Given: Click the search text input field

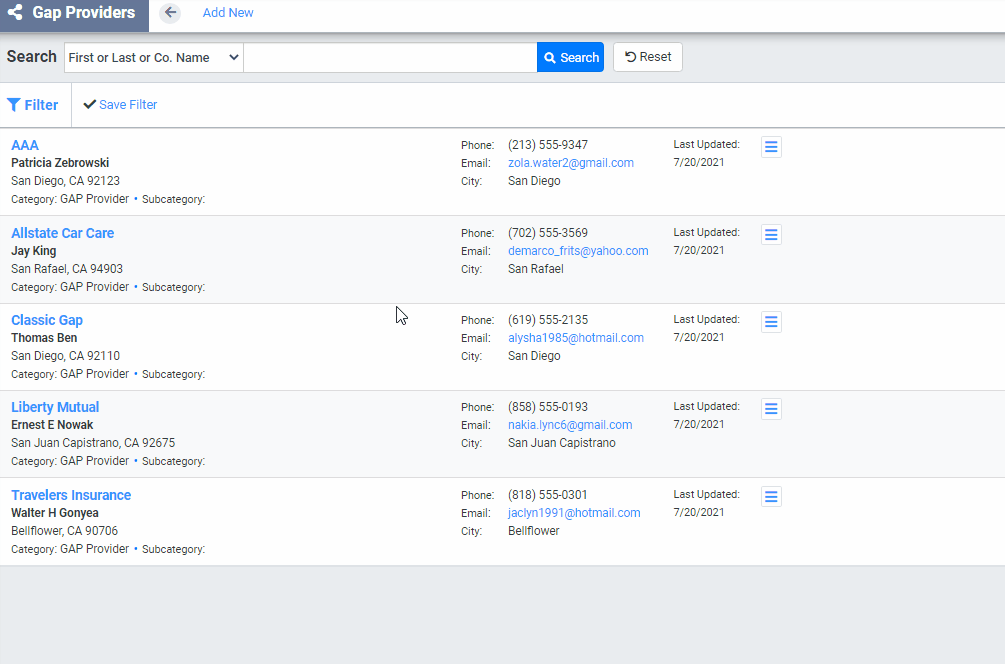Looking at the screenshot, I should [x=390, y=58].
